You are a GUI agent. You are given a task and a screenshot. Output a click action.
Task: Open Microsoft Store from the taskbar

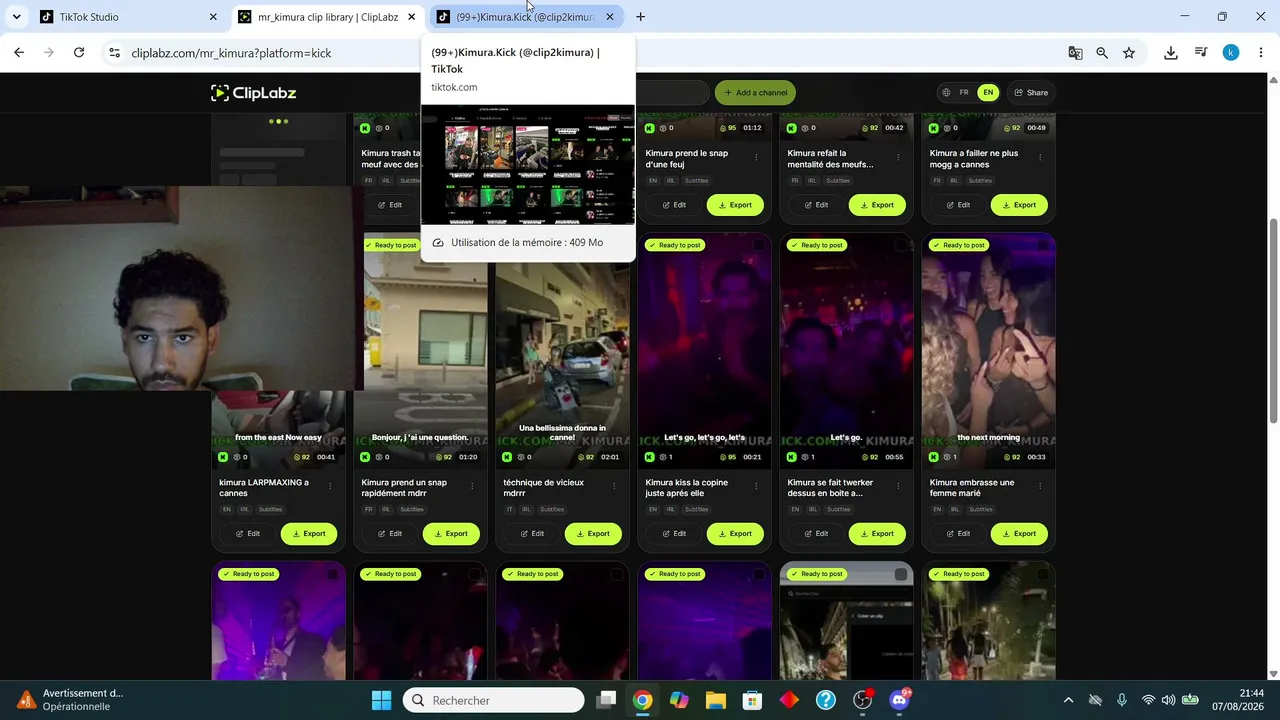click(752, 700)
